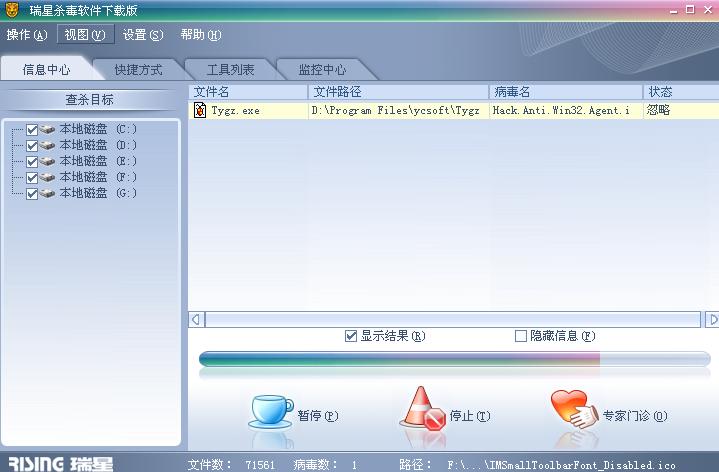The image size is (719, 472).
Task: Click the 停止(T) button label
Action: 470,416
